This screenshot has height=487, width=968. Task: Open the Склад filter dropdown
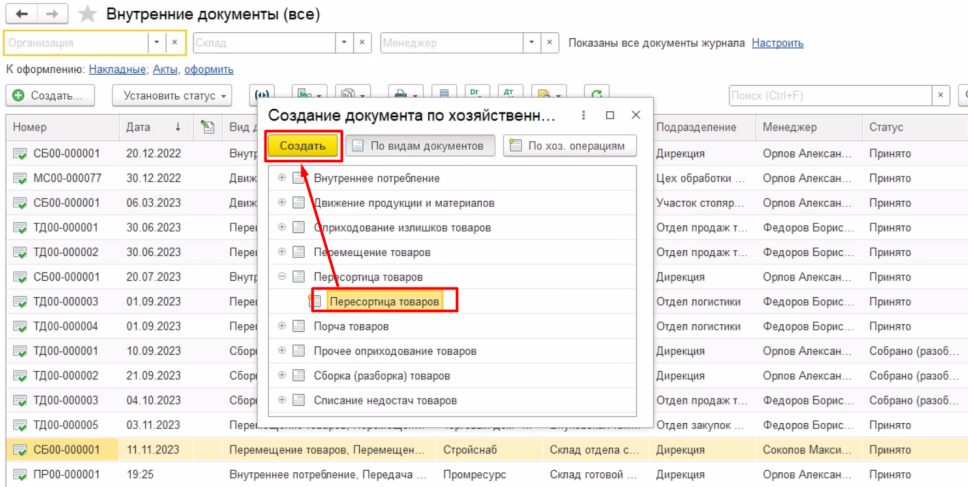click(x=344, y=43)
